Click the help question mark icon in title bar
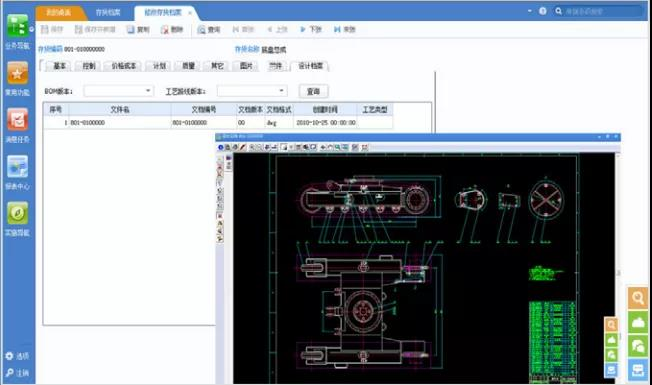 [x=543, y=11]
